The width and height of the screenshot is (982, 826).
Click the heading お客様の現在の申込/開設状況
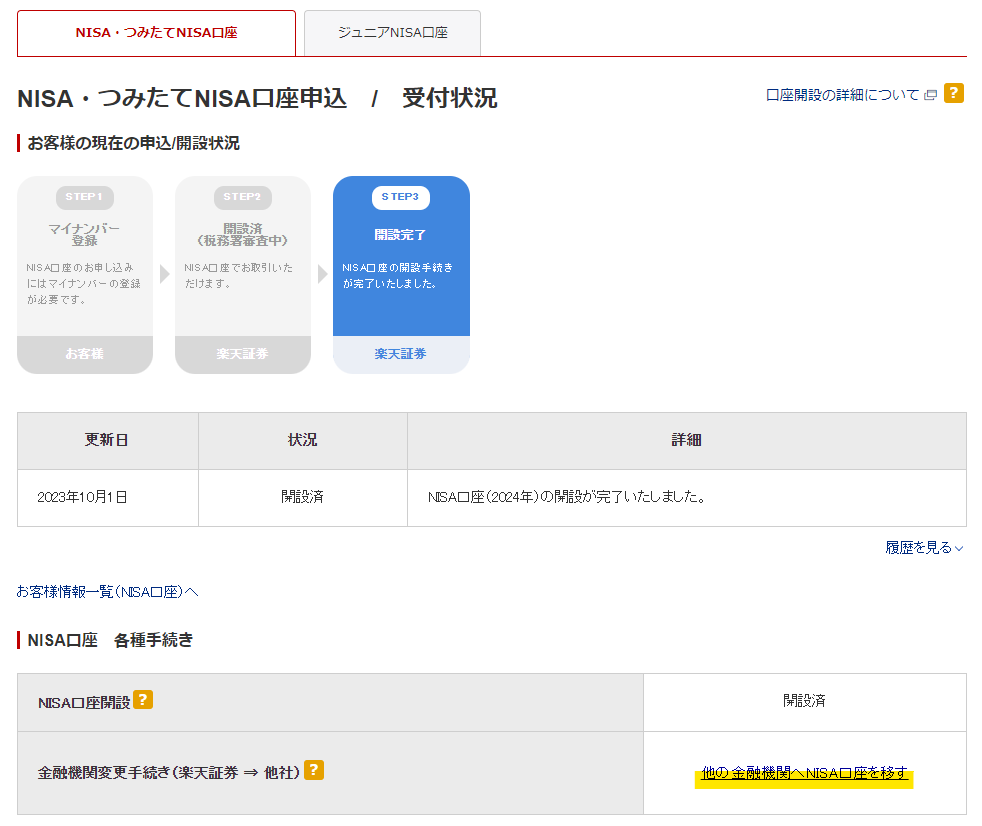pos(133,143)
